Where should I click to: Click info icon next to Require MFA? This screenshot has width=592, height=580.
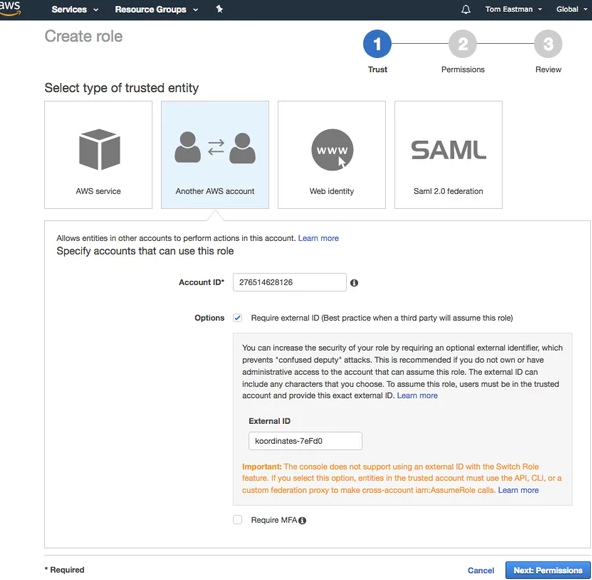click(x=302, y=521)
